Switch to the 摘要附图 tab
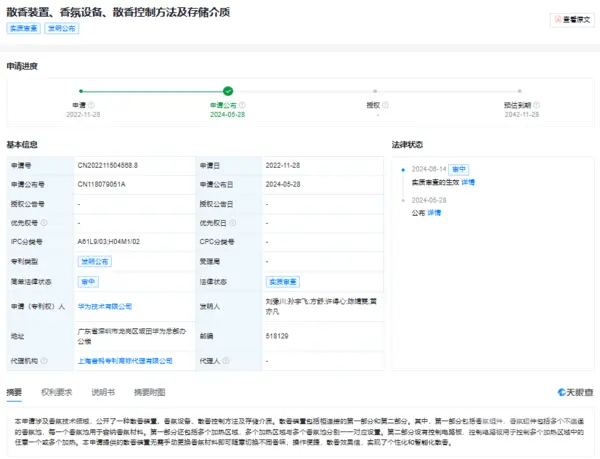600x459 pixels. [150, 392]
